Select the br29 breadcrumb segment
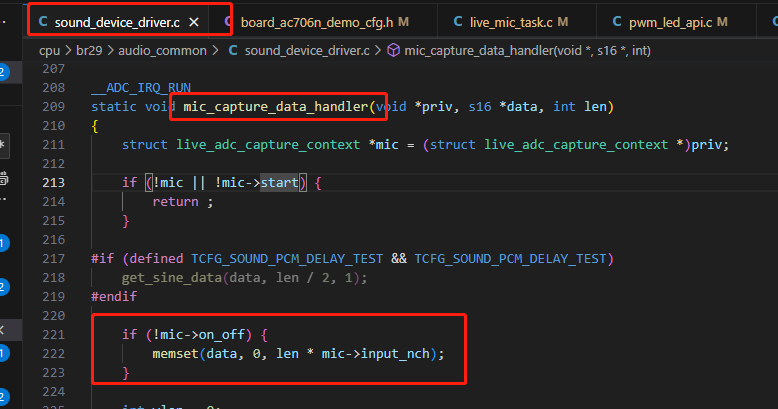778x409 pixels. 89,51
